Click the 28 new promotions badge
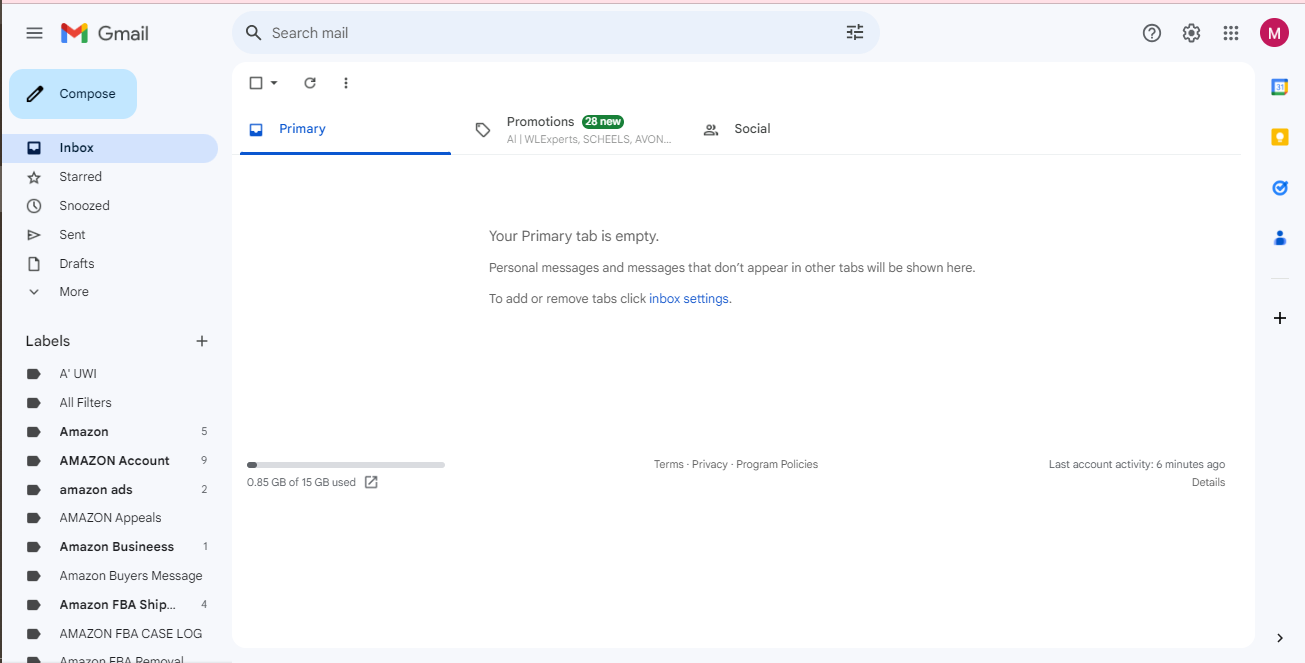 click(603, 122)
